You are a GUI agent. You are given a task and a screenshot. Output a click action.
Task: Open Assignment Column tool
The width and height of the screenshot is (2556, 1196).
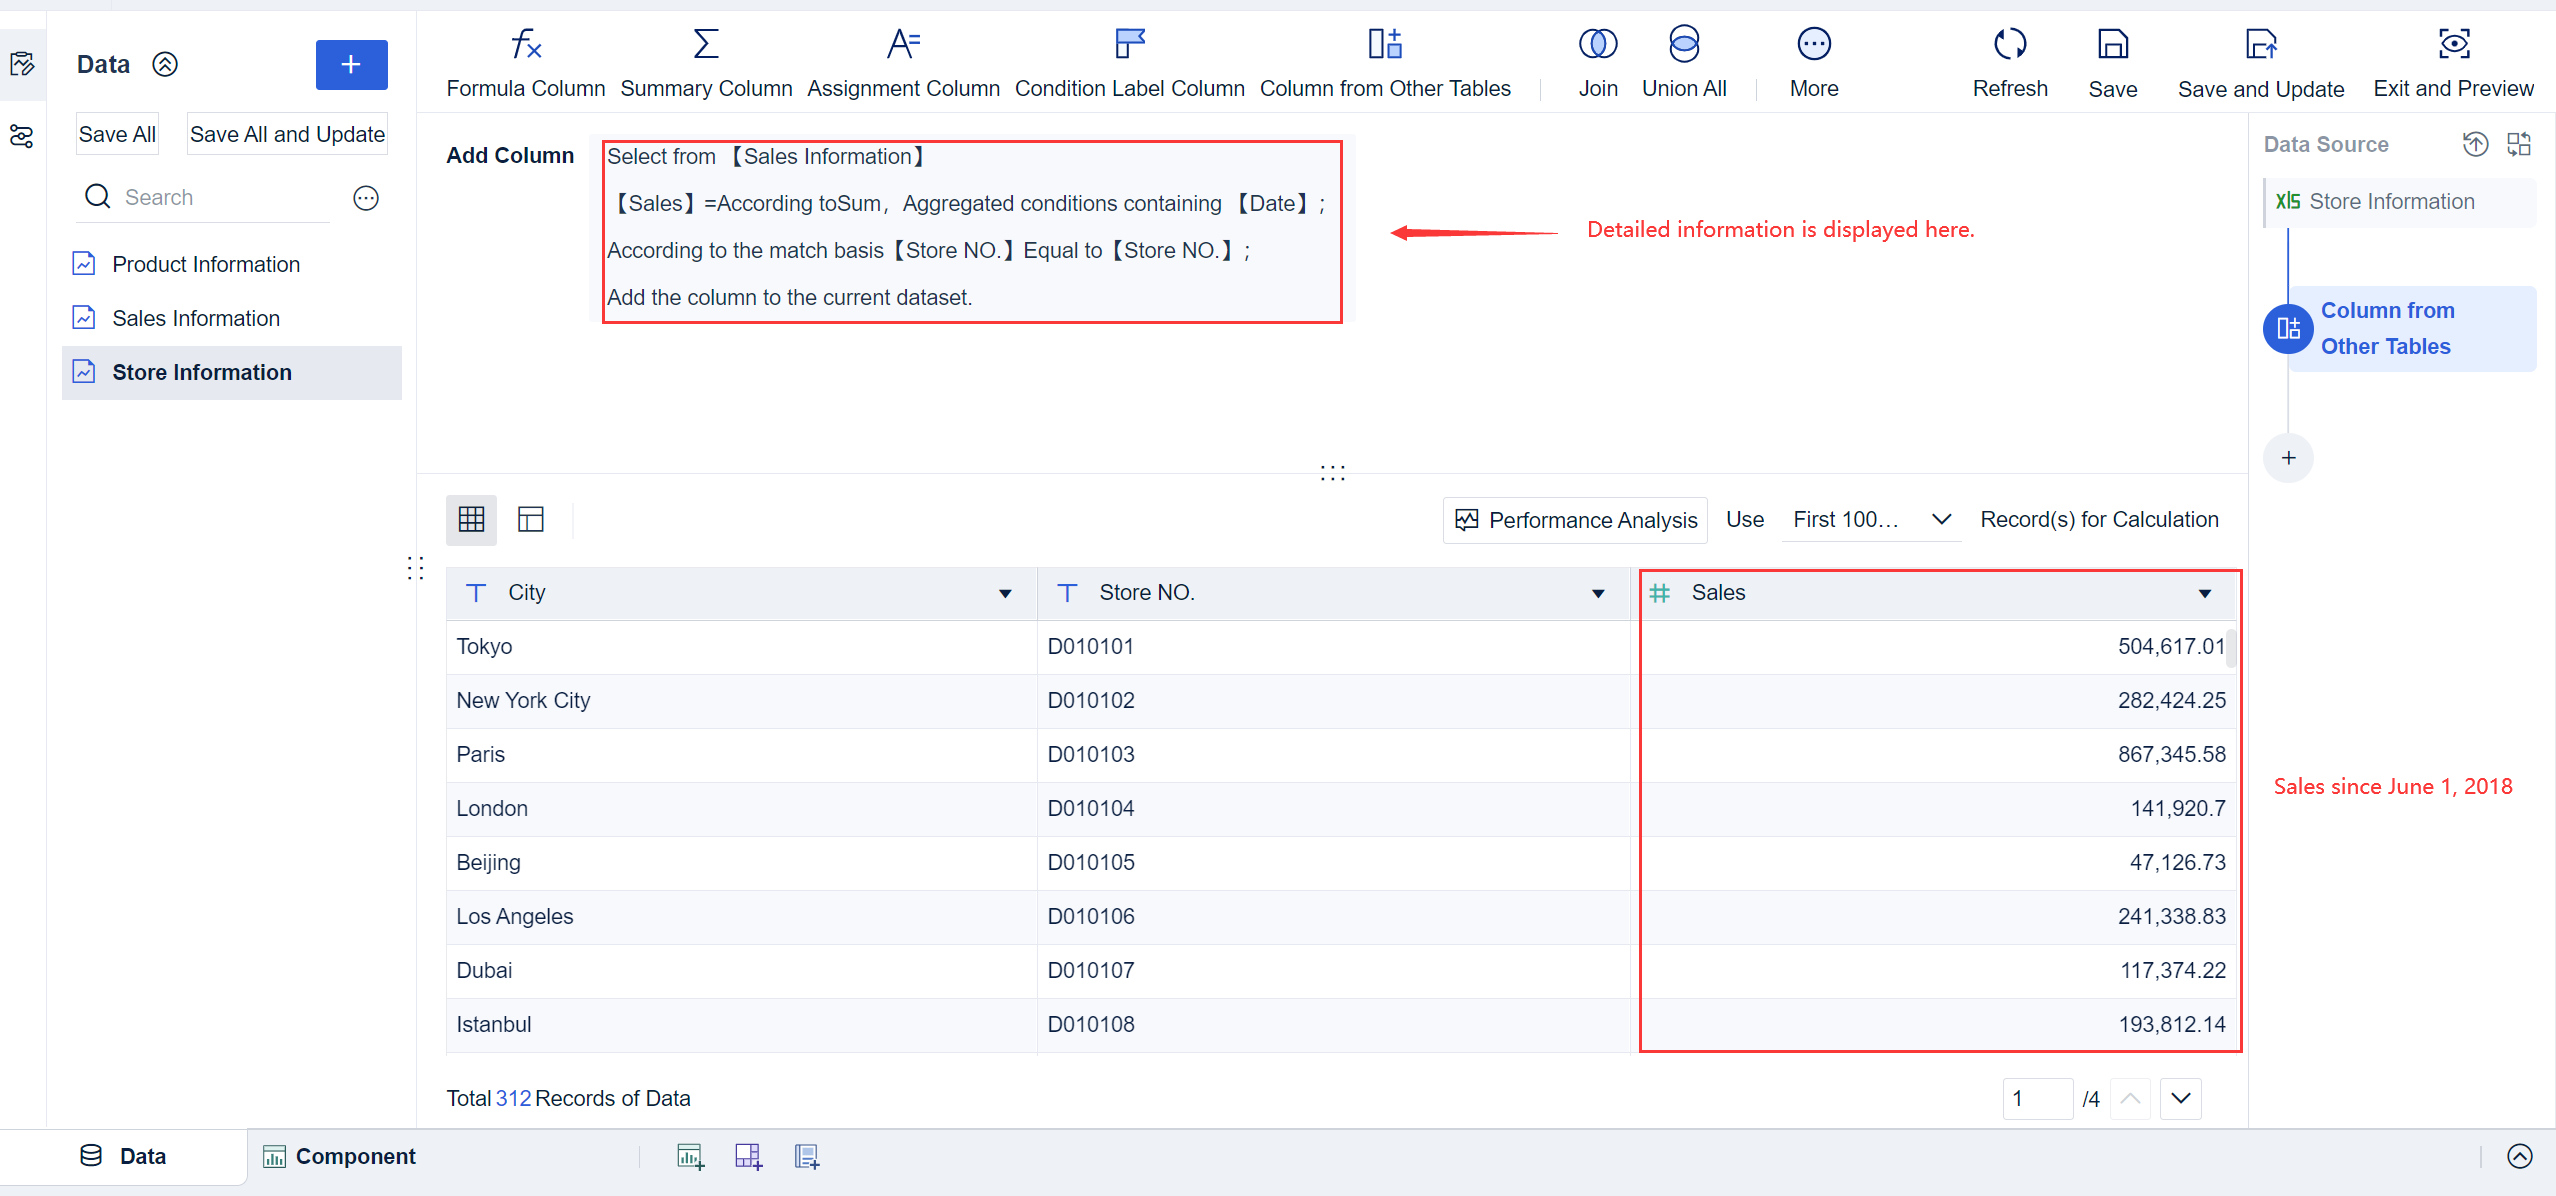[903, 63]
